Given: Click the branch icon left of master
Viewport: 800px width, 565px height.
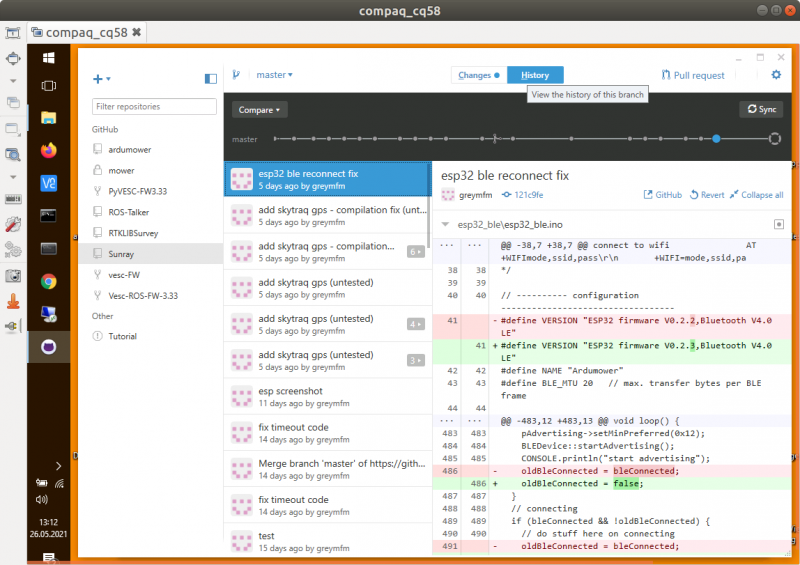Looking at the screenshot, I should [x=236, y=75].
